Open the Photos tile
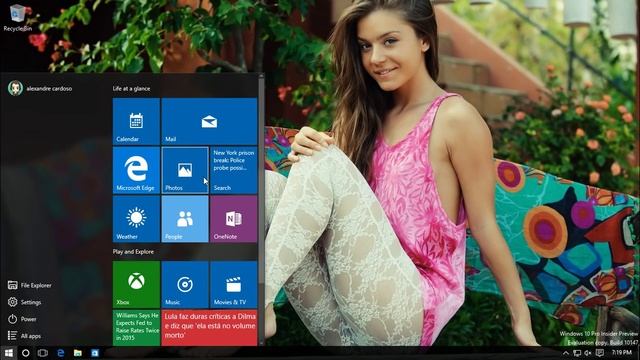Screen dimensions: 640x360 tap(185, 170)
